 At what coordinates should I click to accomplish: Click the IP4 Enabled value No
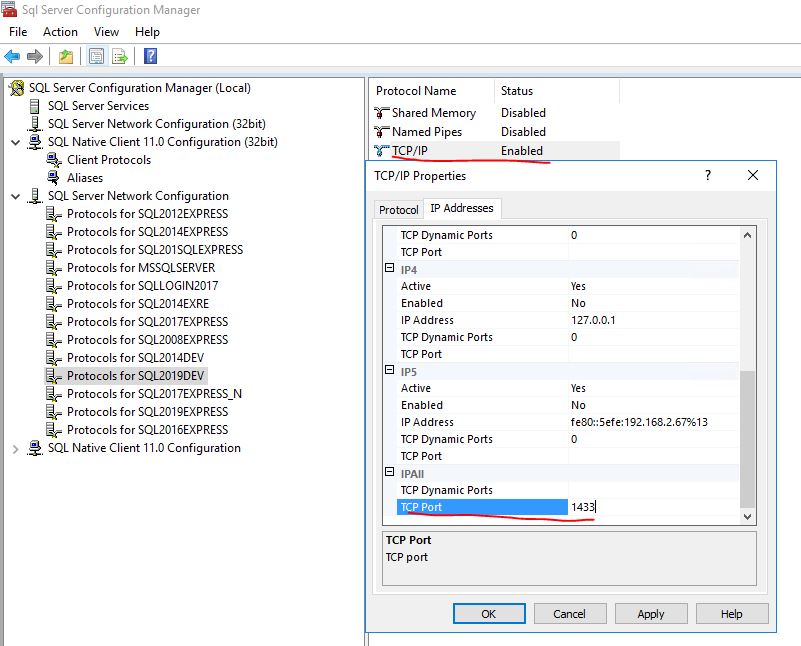coord(578,303)
